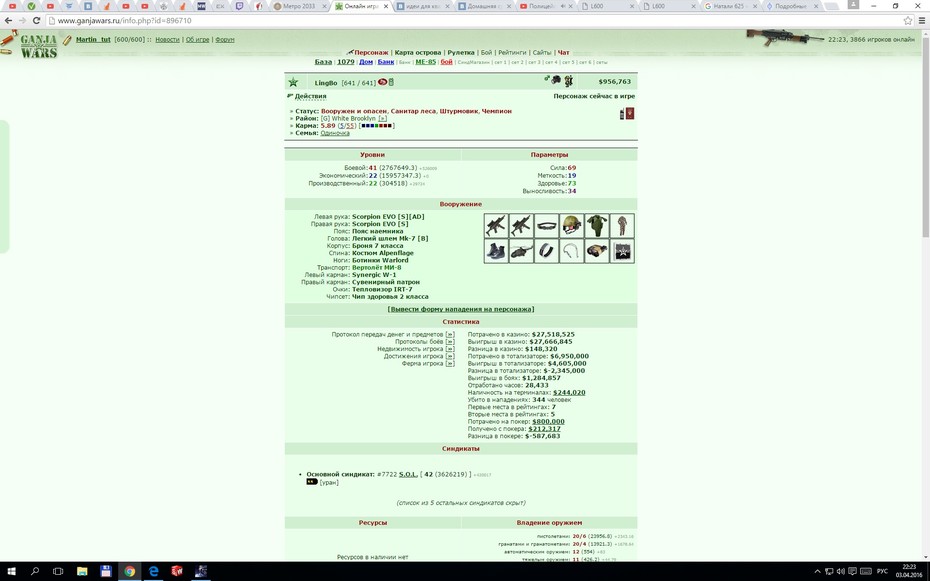Open the Рейтинги menu item
This screenshot has height=581, width=930.
point(512,52)
